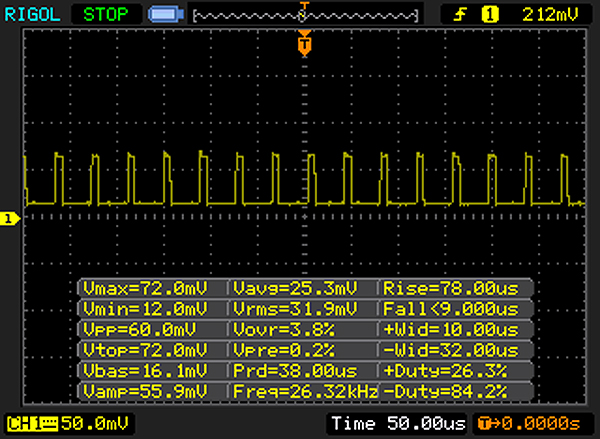Click the orange T trigger position marker
The image size is (600, 439).
click(x=305, y=44)
